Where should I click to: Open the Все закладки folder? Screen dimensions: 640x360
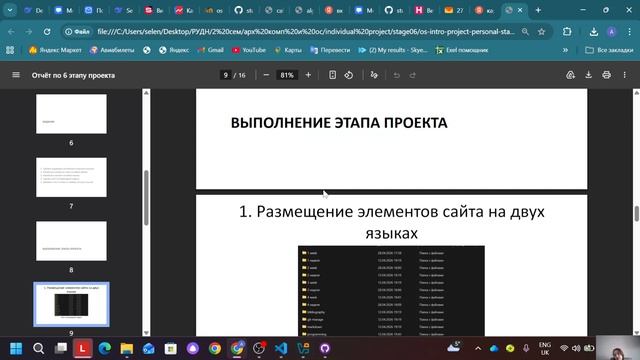point(609,50)
